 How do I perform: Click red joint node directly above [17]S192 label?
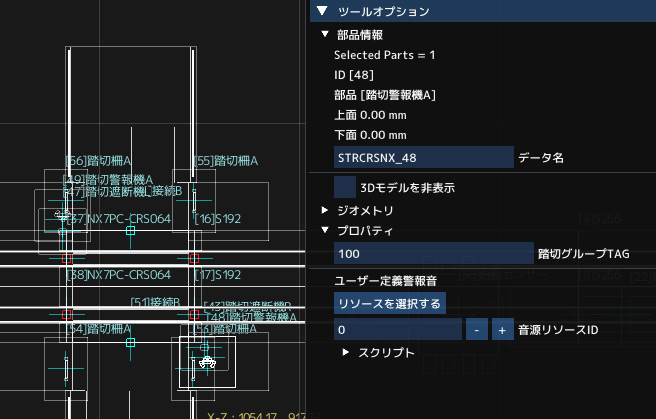194,257
